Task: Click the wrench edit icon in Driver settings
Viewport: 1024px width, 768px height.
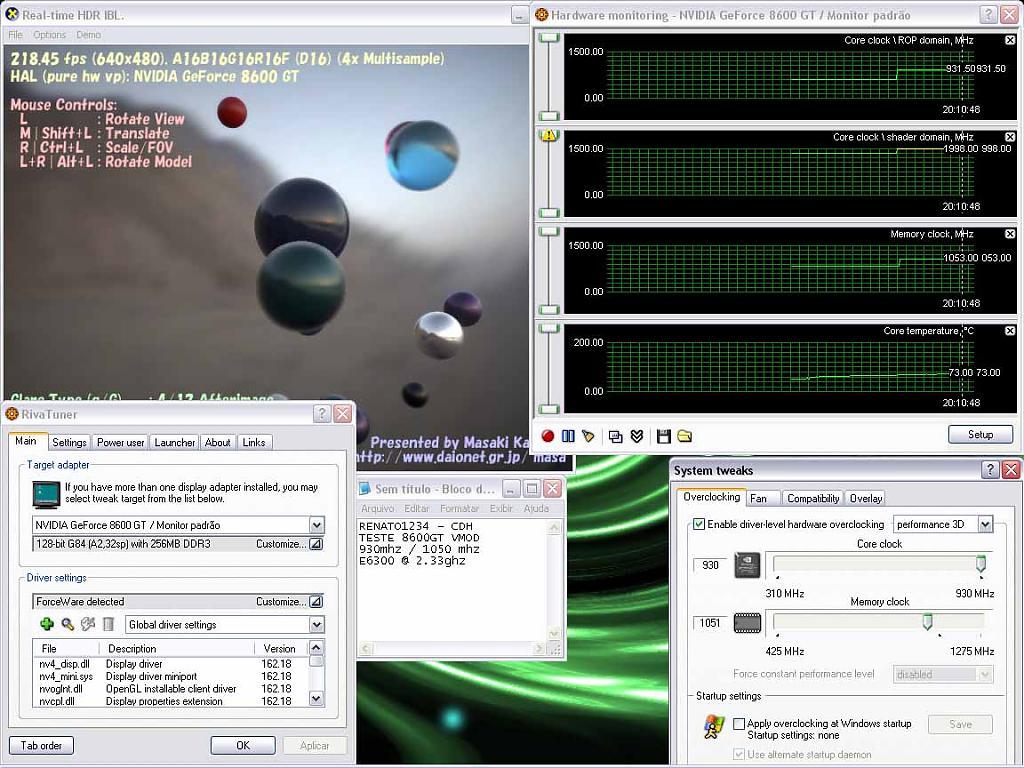Action: click(x=88, y=624)
